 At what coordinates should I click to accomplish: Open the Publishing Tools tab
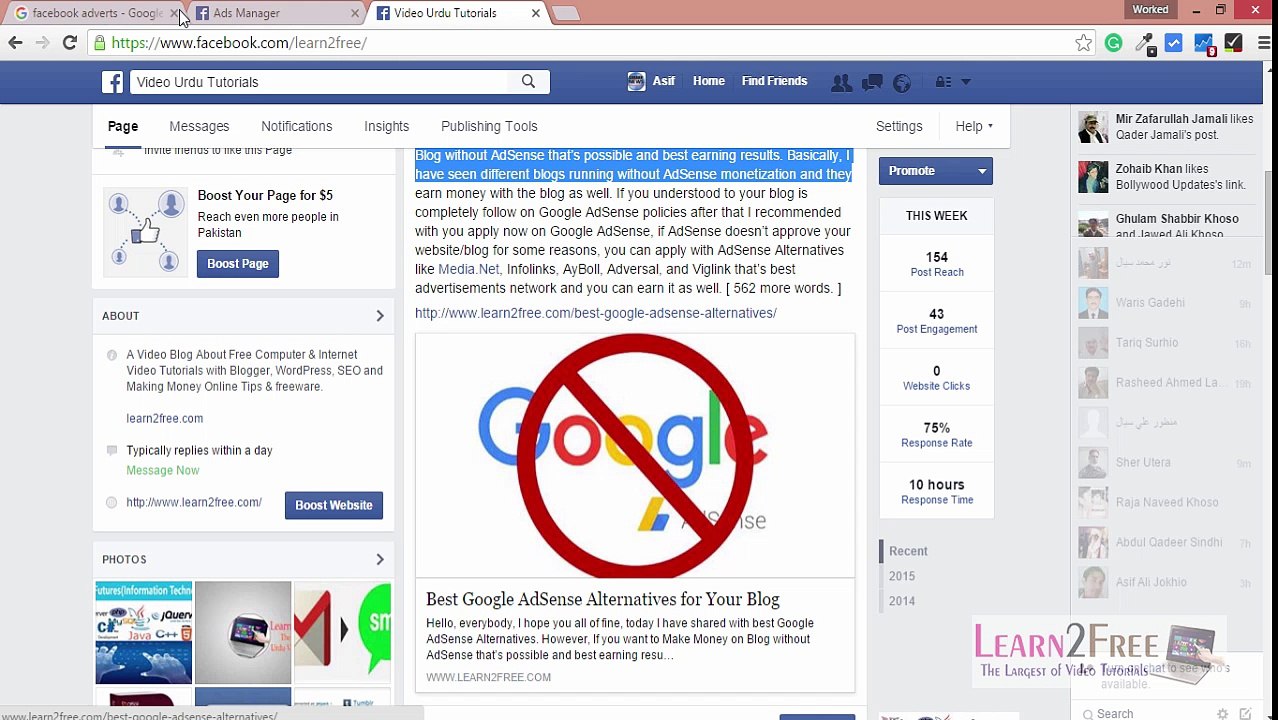click(x=489, y=126)
